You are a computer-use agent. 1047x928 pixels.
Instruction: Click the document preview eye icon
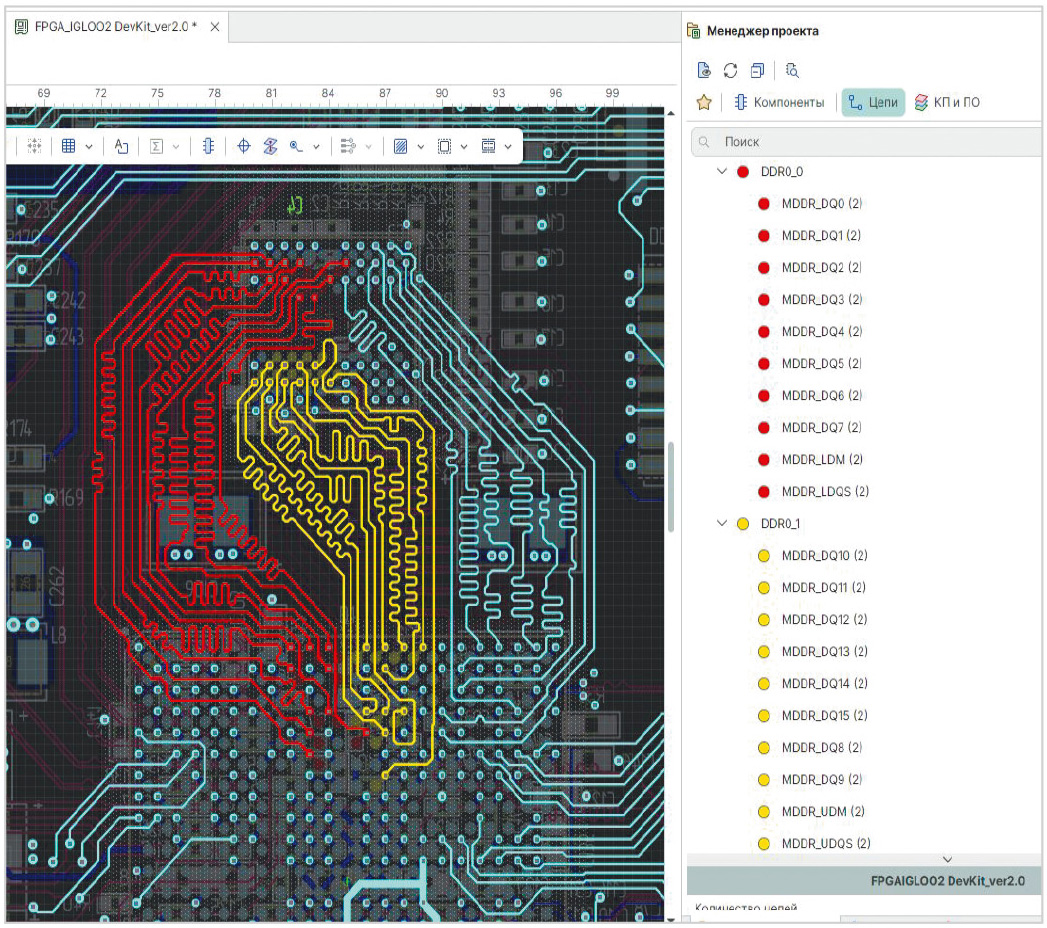tap(703, 70)
